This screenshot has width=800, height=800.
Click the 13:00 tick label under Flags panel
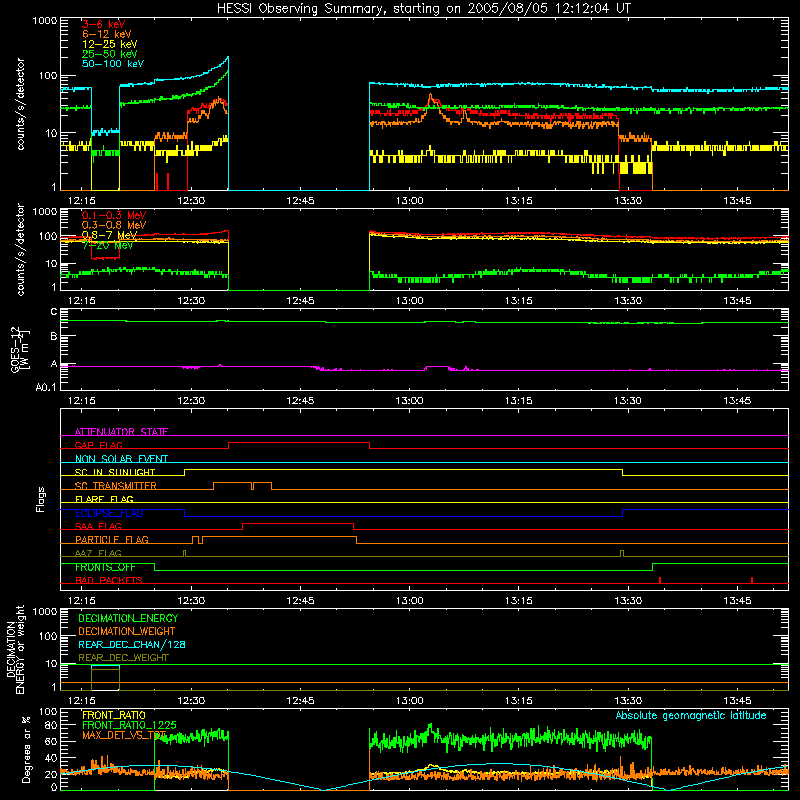(409, 601)
